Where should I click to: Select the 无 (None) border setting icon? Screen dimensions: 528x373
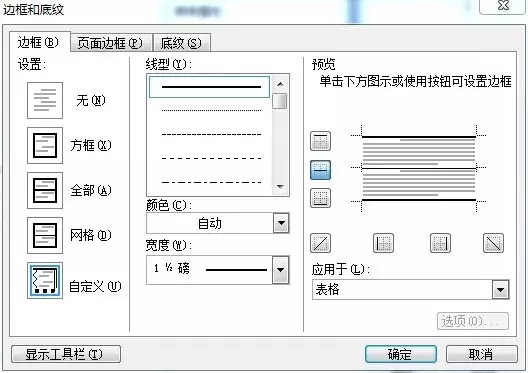coord(45,100)
